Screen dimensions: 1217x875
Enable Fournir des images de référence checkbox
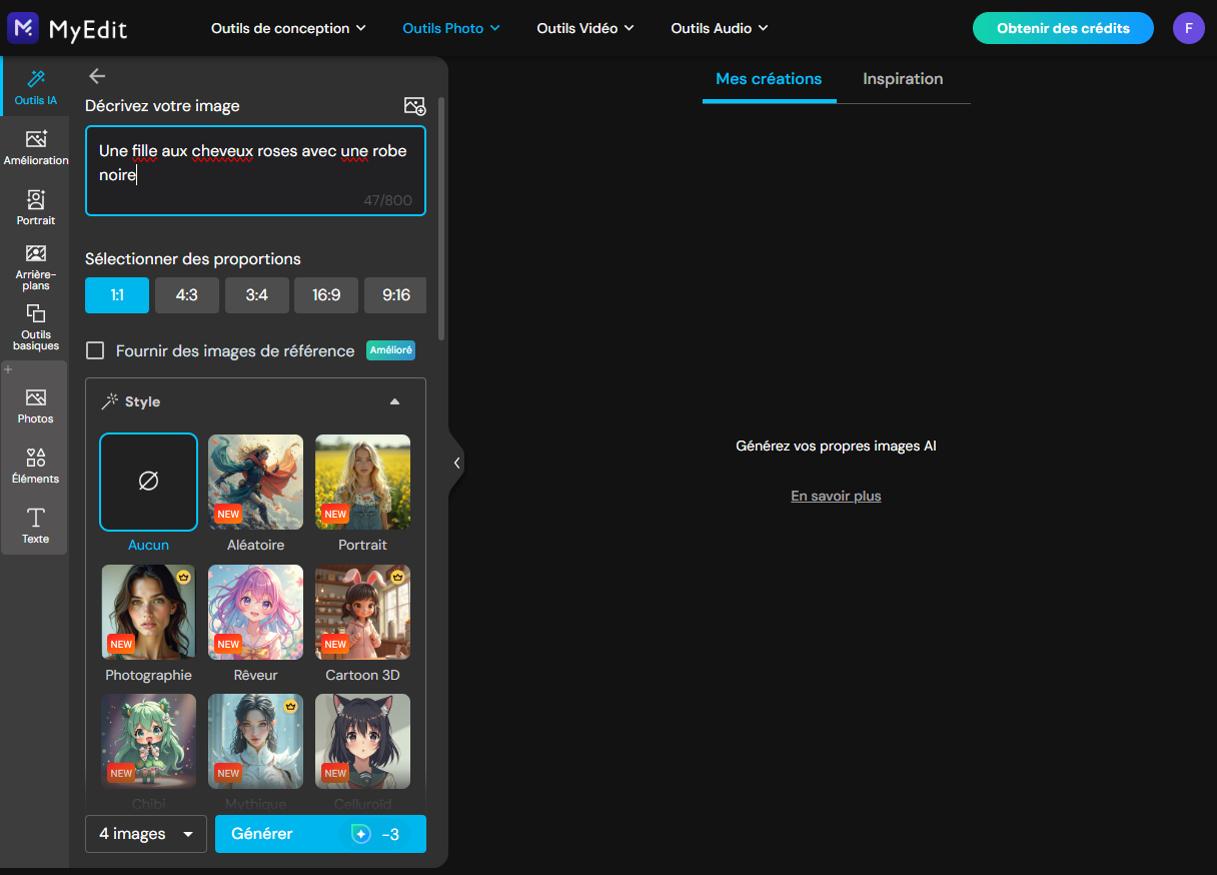(x=95, y=351)
